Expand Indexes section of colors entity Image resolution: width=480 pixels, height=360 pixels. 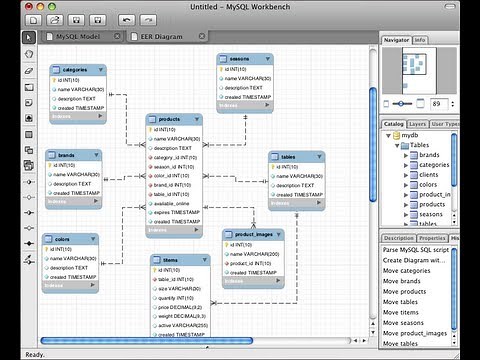pos(92,285)
